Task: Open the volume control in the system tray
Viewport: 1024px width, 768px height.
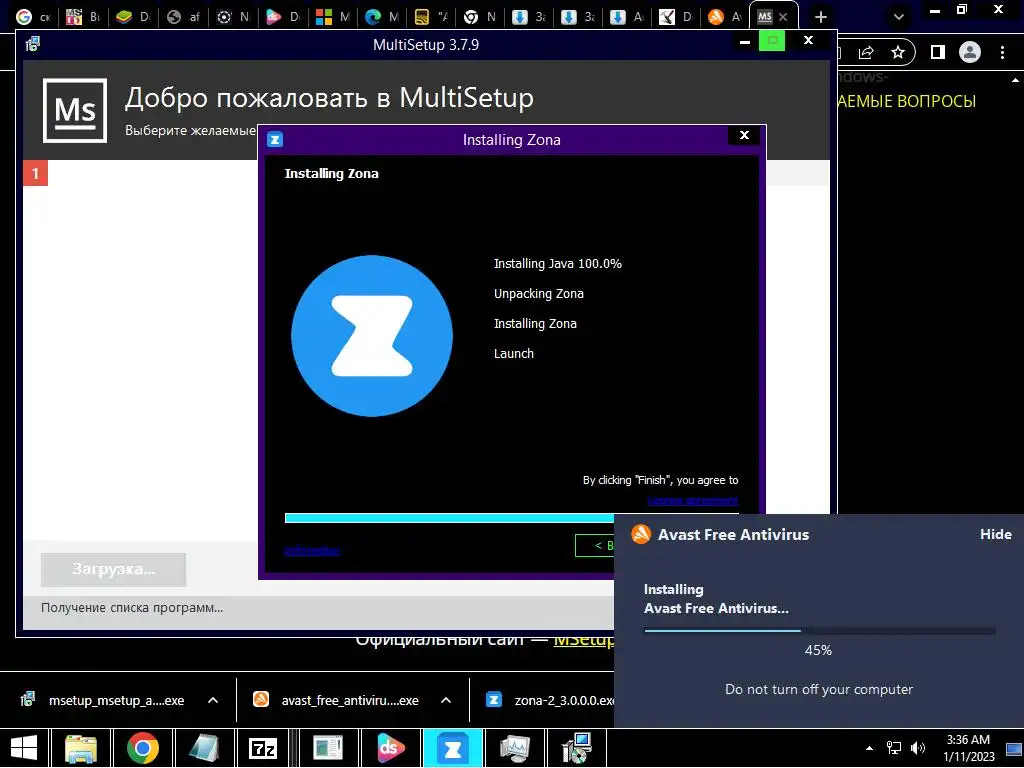Action: 918,748
